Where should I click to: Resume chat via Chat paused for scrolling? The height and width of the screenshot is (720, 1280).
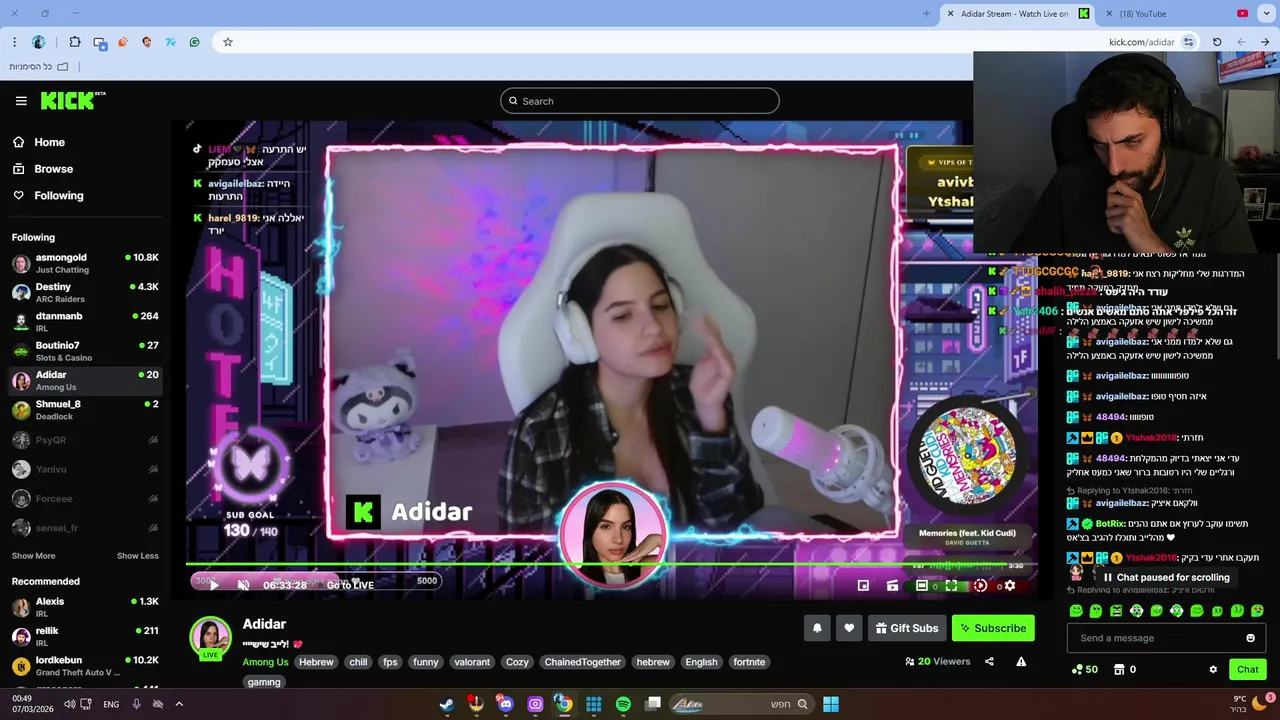click(x=1165, y=577)
